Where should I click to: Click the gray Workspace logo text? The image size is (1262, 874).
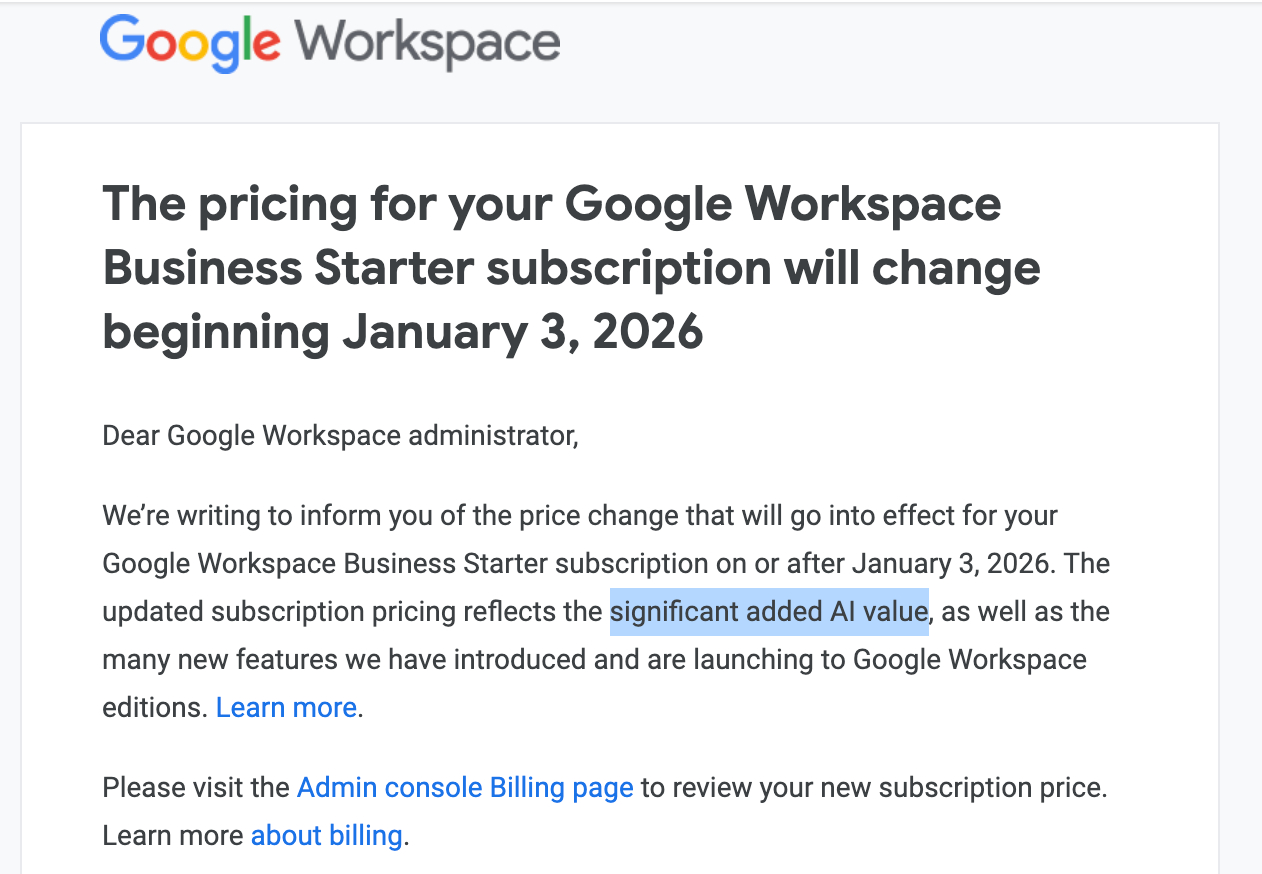(x=427, y=43)
